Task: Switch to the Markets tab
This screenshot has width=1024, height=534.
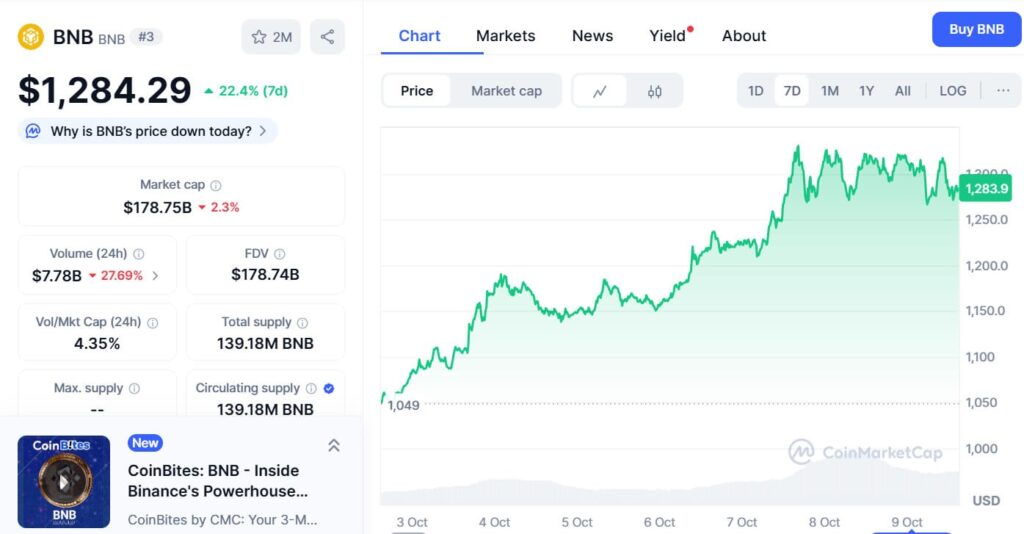Action: [505, 36]
